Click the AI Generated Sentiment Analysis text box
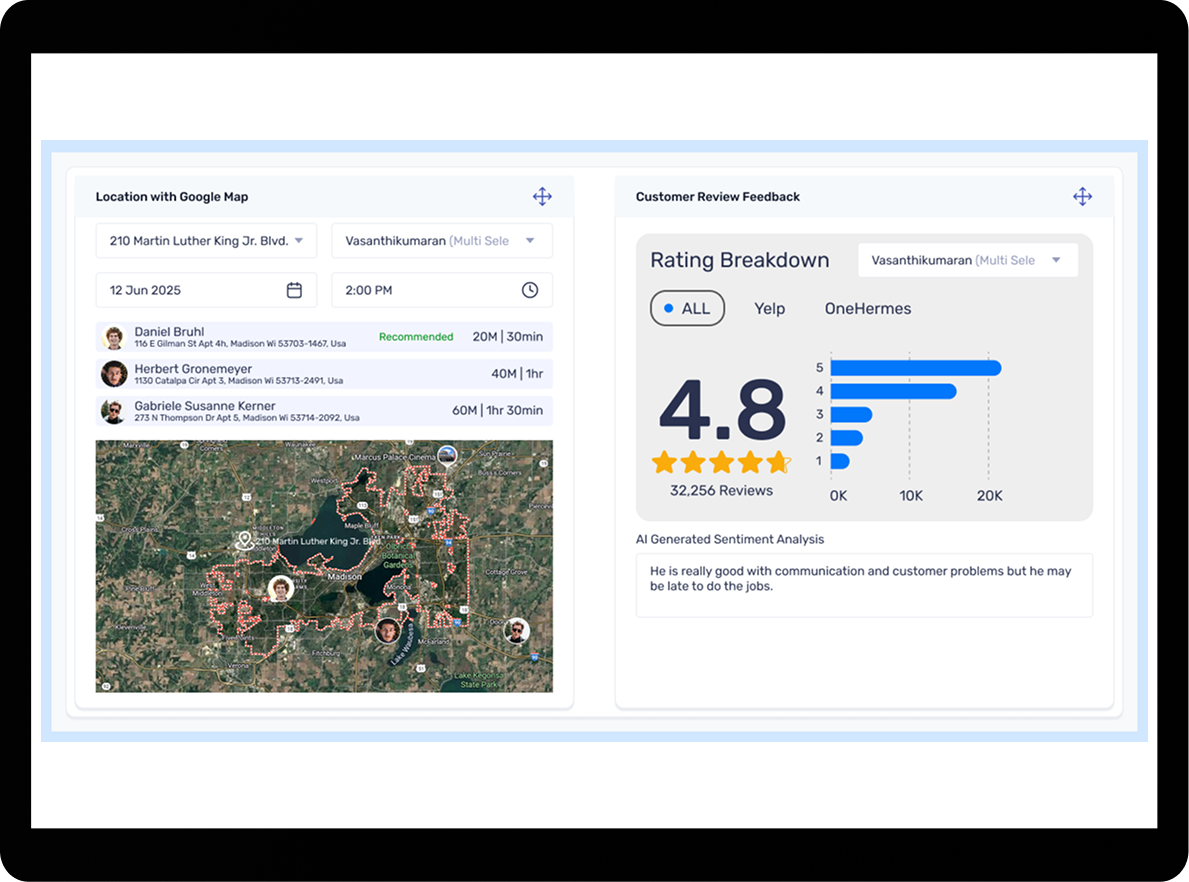This screenshot has width=1189, height=882. pos(864,585)
